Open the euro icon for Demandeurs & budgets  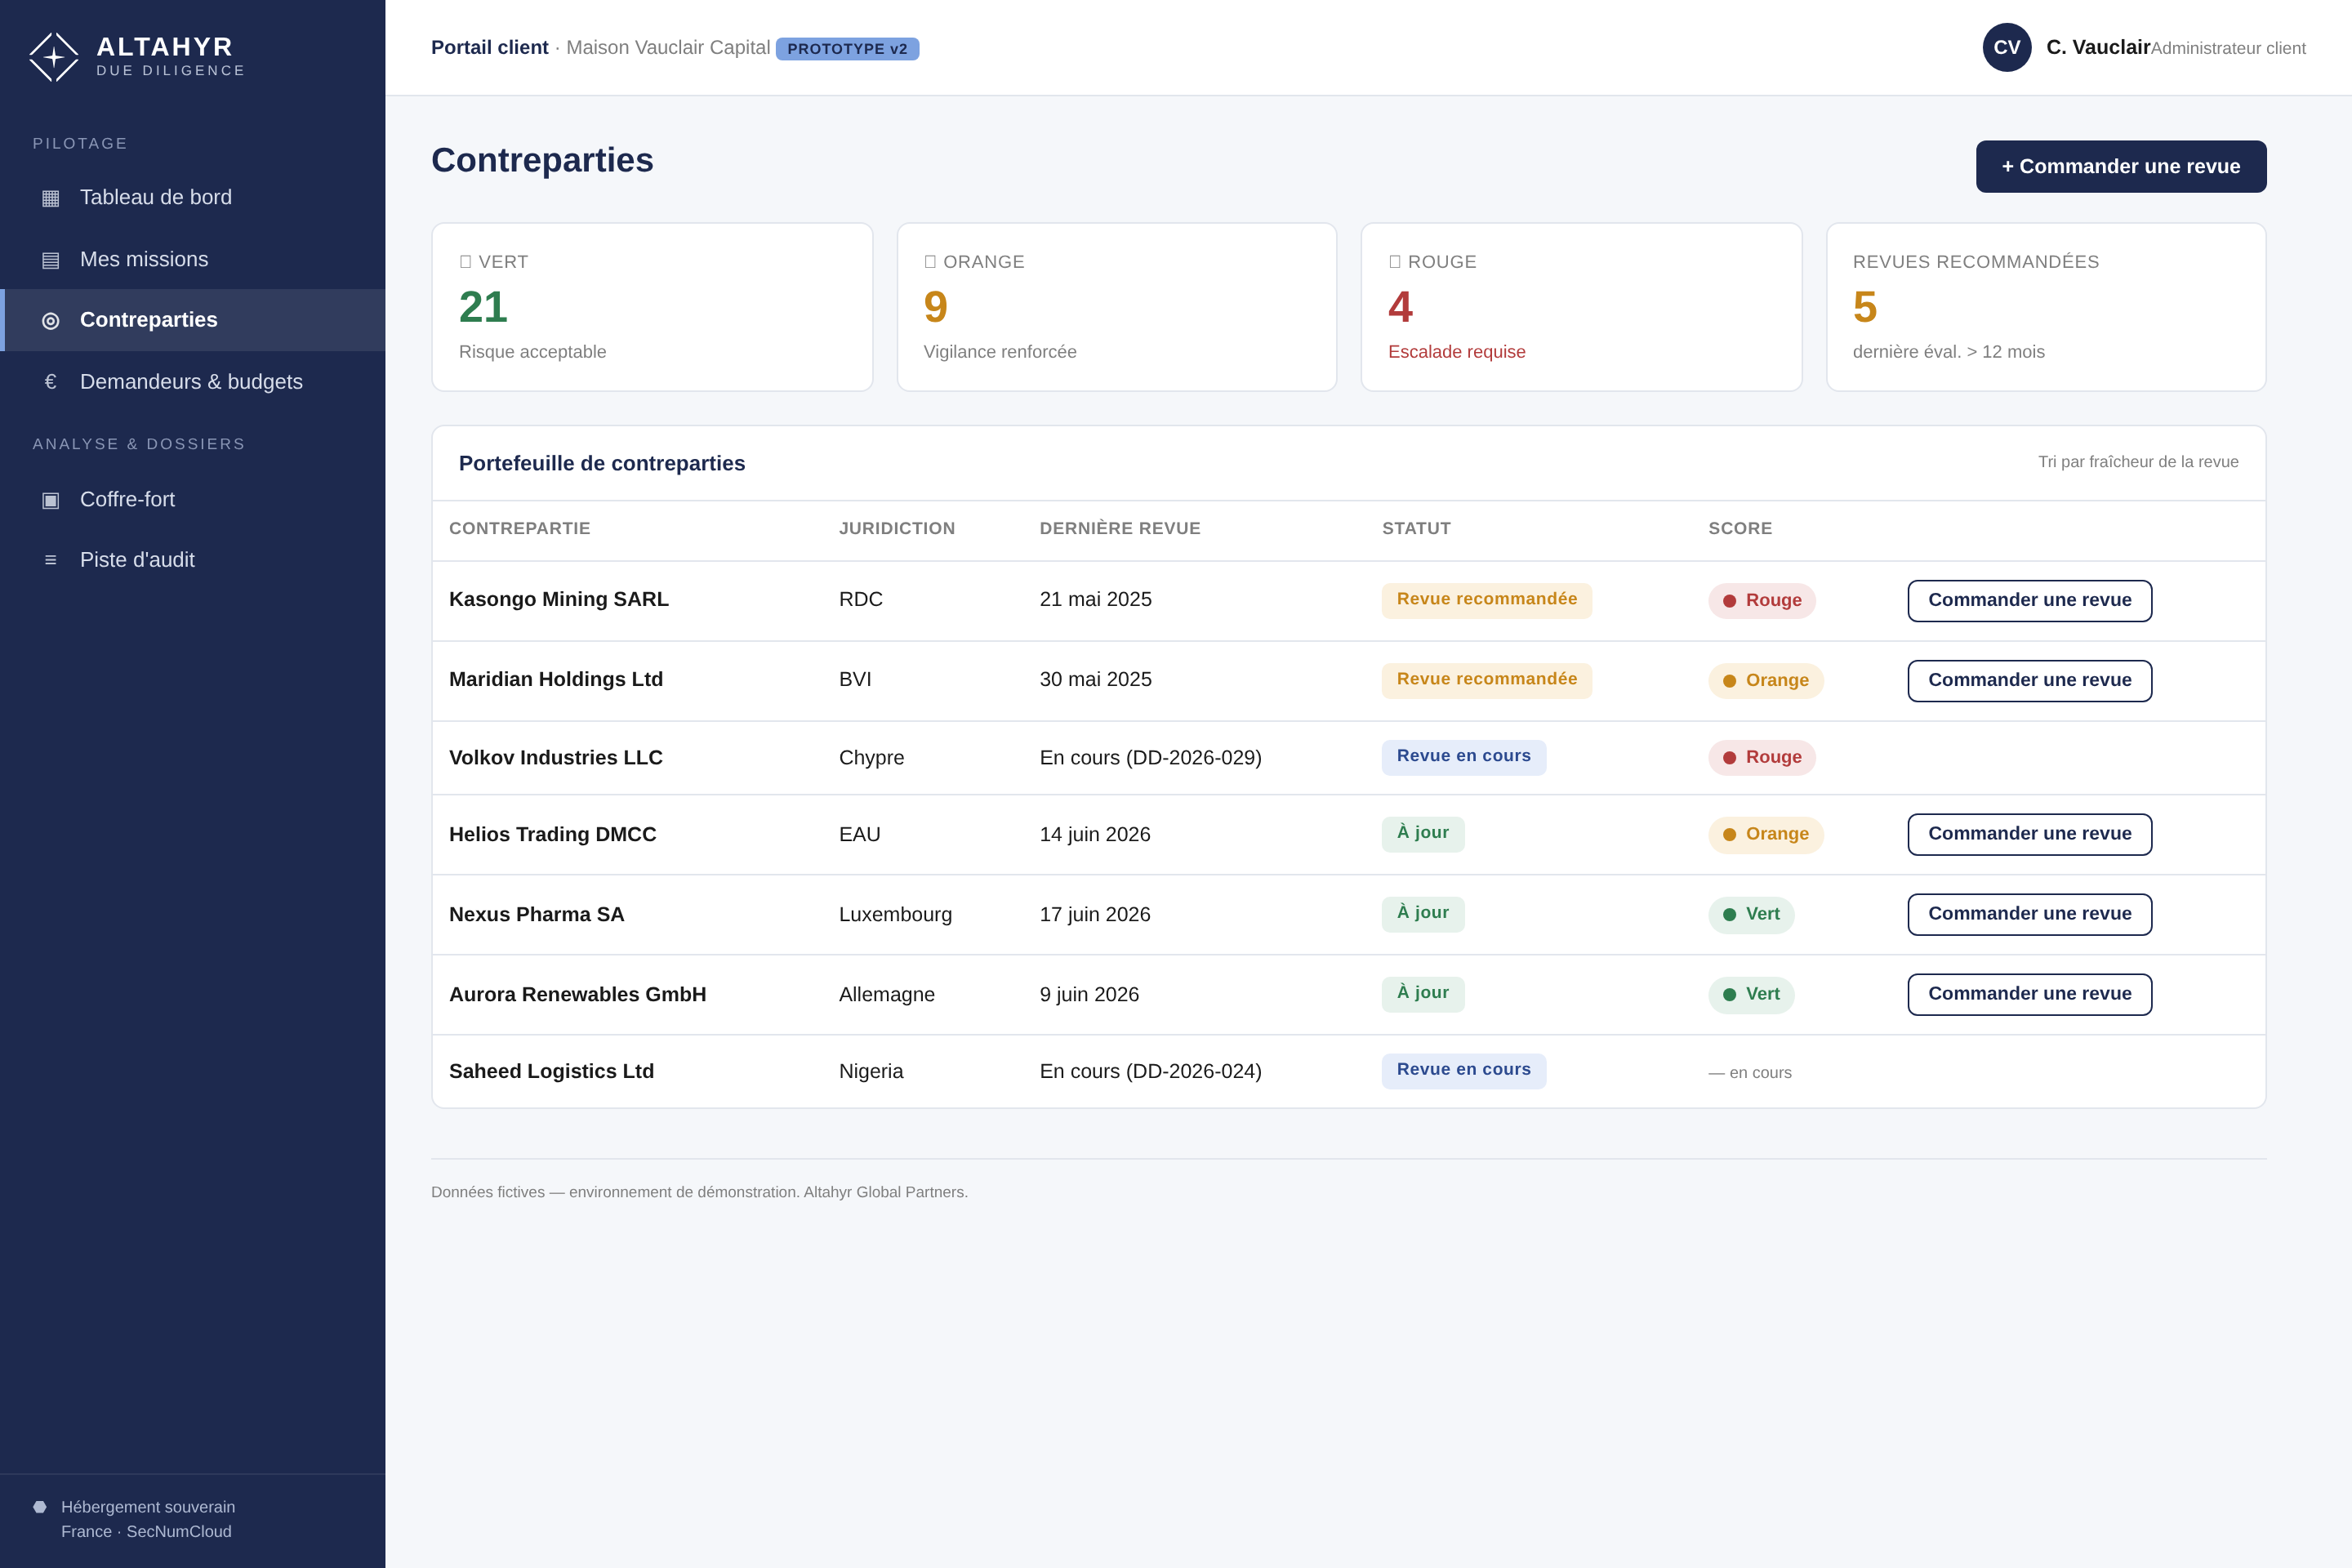[50, 382]
